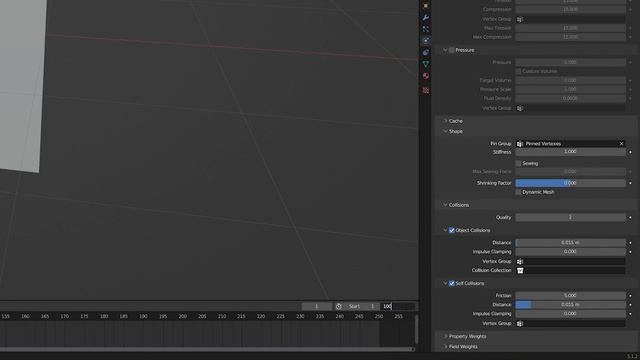Click the Start frame field

(x=361, y=306)
